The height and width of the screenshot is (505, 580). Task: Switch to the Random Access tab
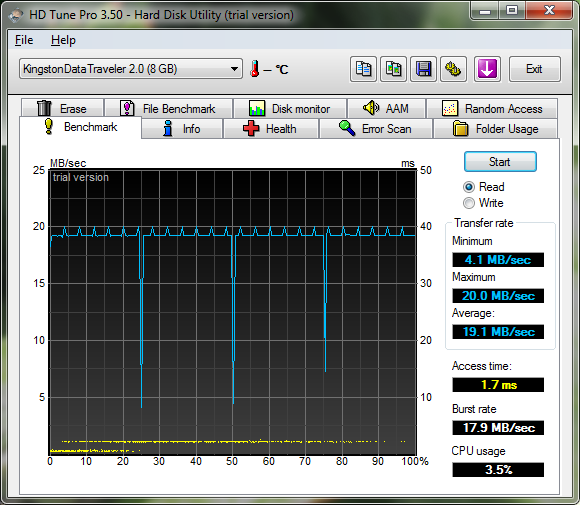(492, 109)
